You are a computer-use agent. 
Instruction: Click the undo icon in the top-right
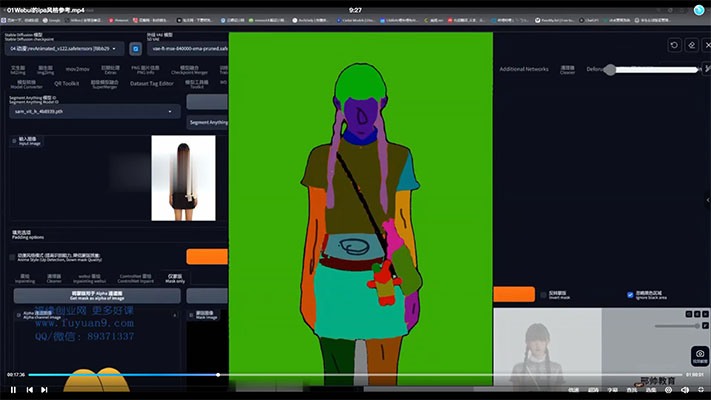pos(674,45)
